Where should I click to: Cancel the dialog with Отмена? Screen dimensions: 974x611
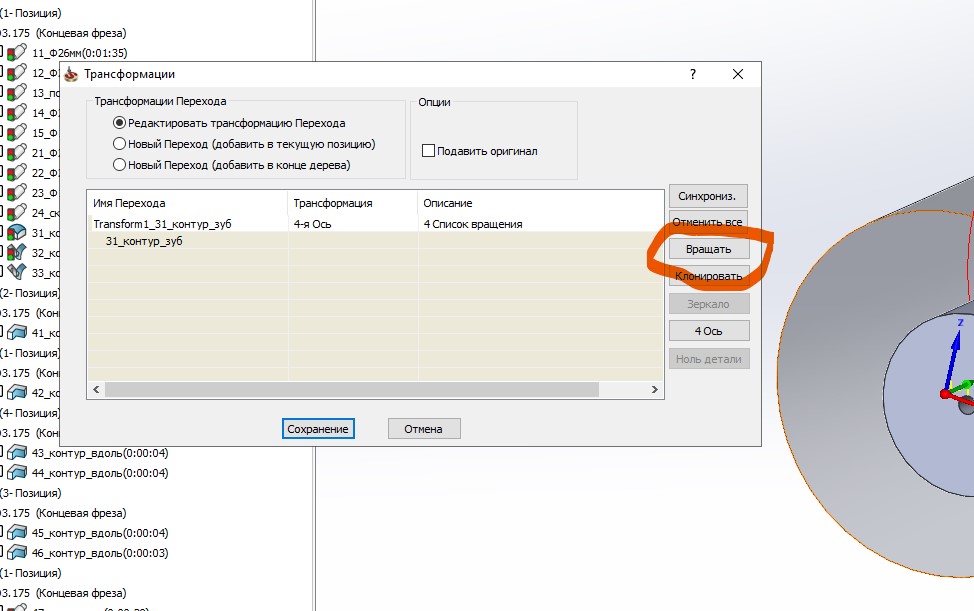click(424, 429)
